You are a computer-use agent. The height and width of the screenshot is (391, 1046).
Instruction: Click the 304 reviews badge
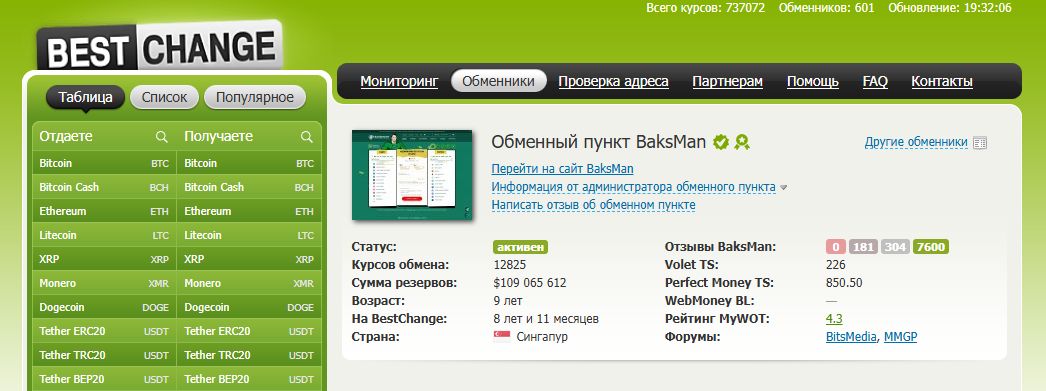tap(895, 247)
